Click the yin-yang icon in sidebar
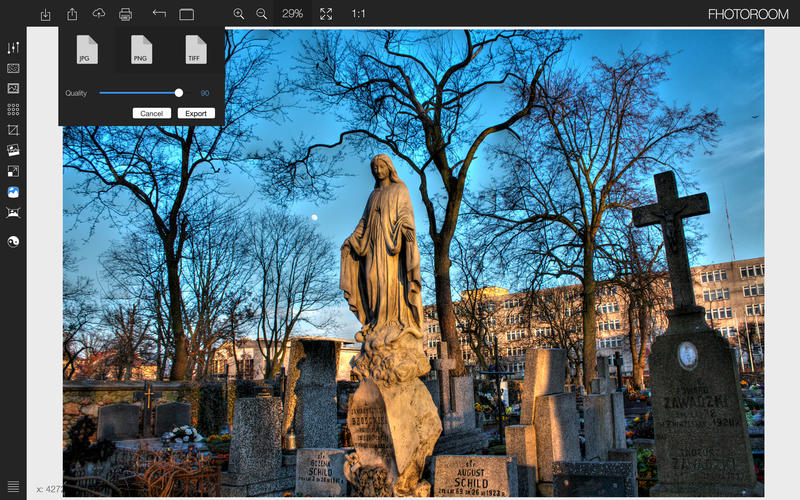This screenshot has height=500, width=800. coord(13,242)
